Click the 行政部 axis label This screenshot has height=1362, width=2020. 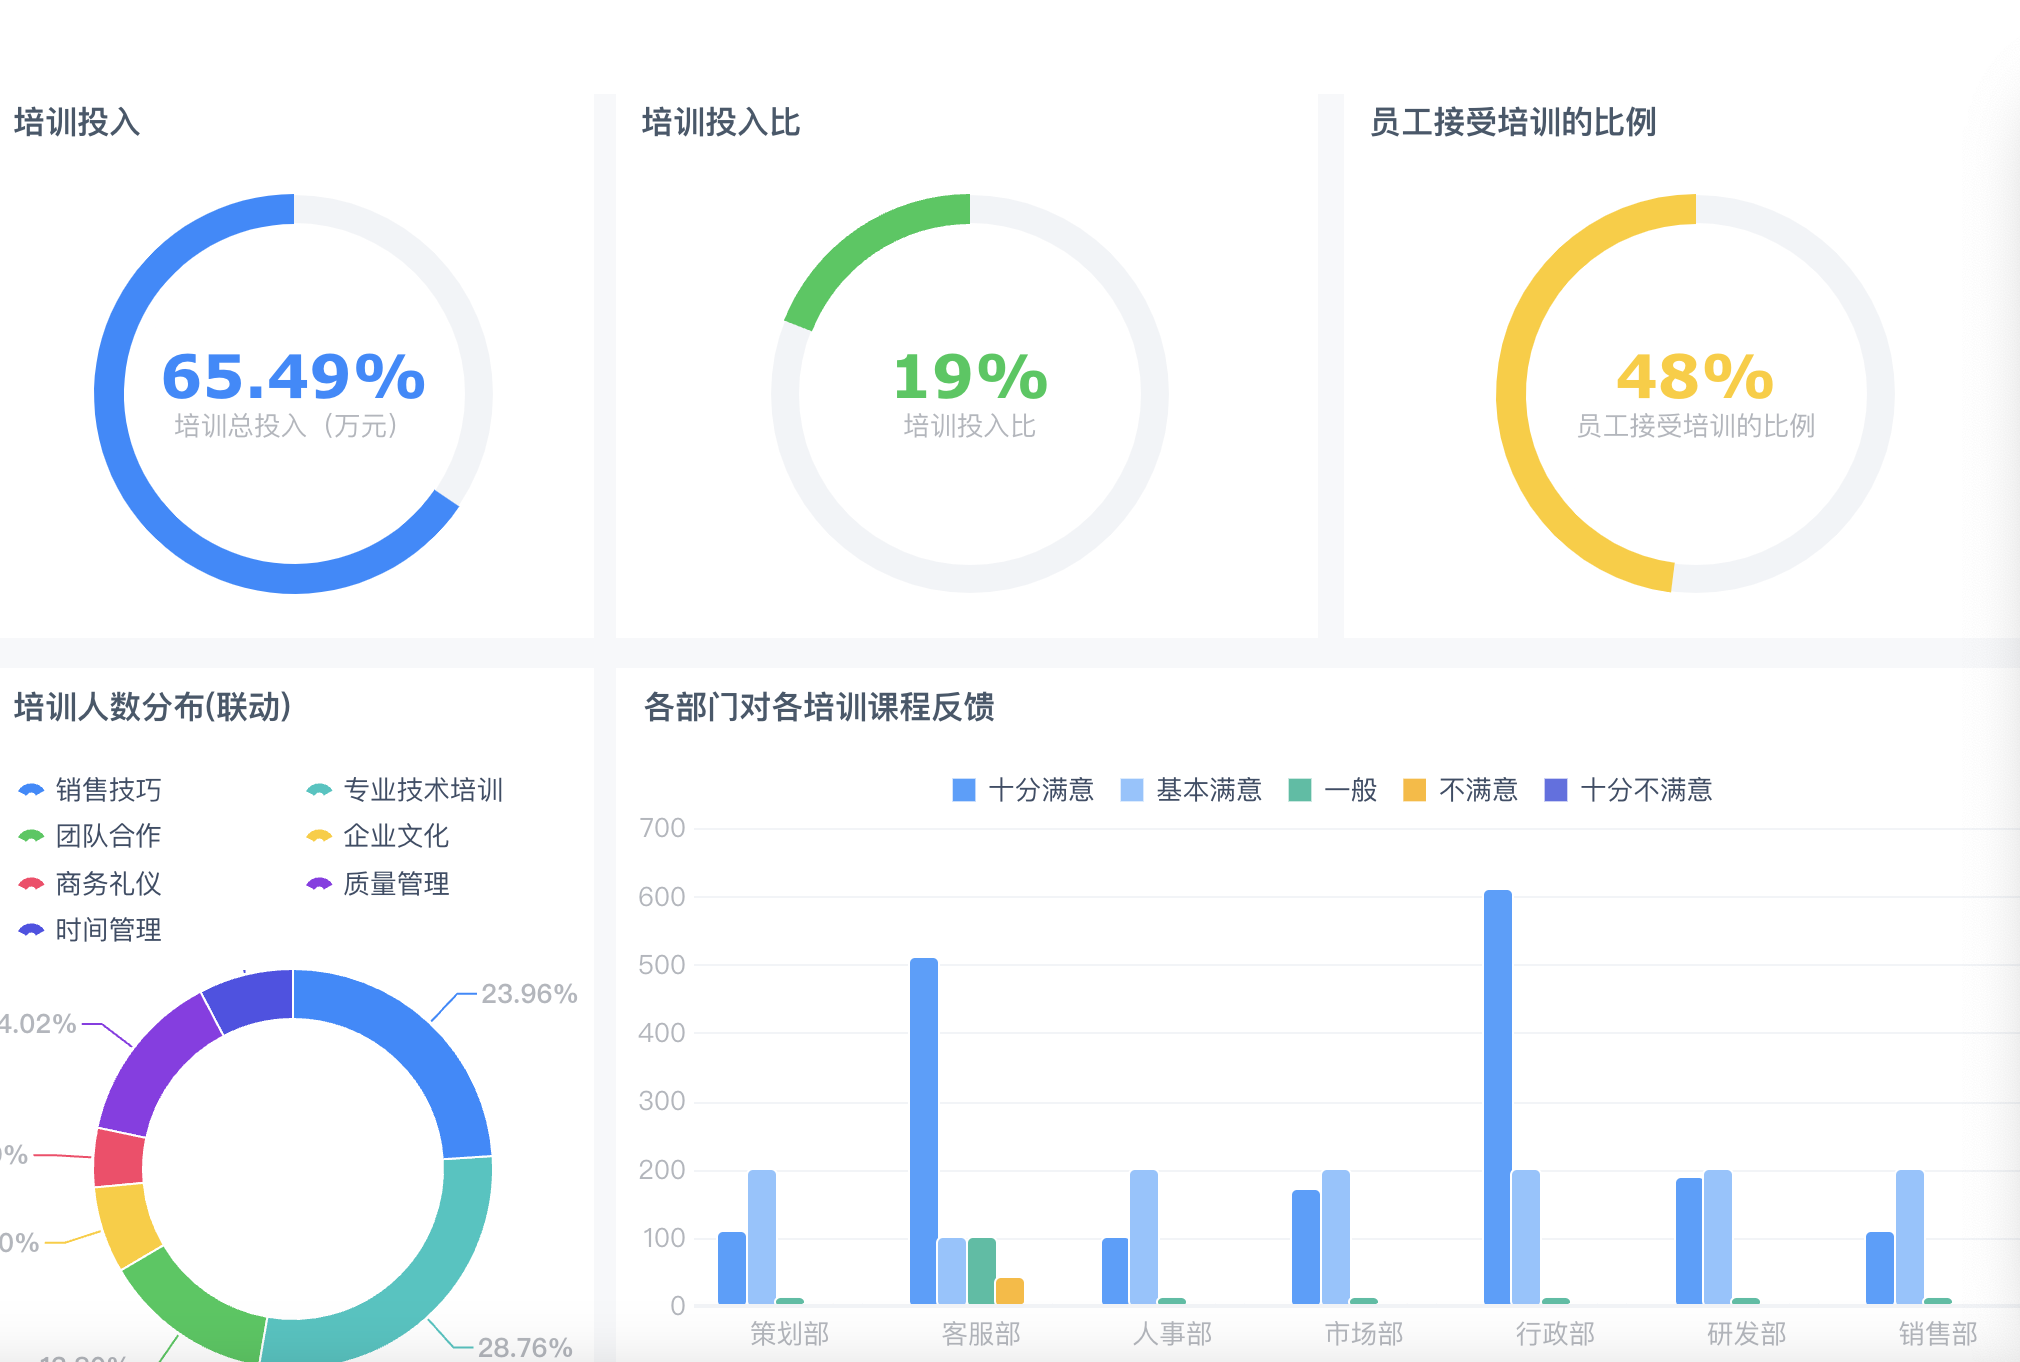[x=1555, y=1334]
